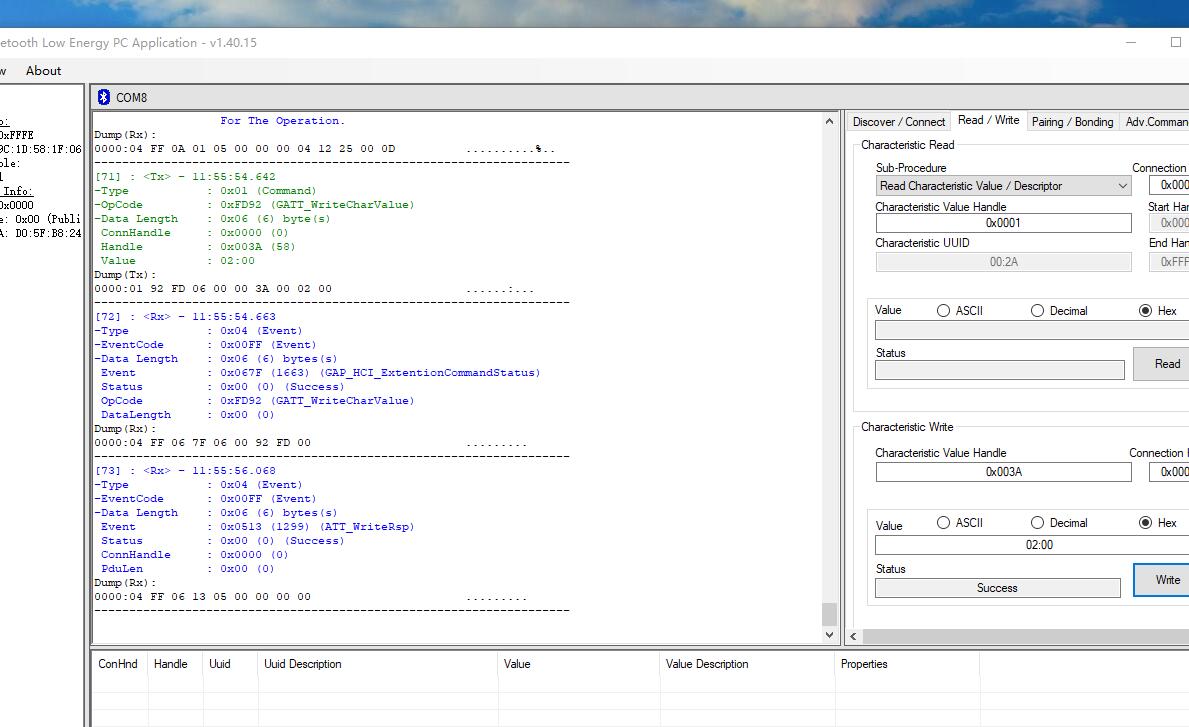Choose Hex format for Characteristic Write value
The width and height of the screenshot is (1189, 727).
pos(1145,523)
